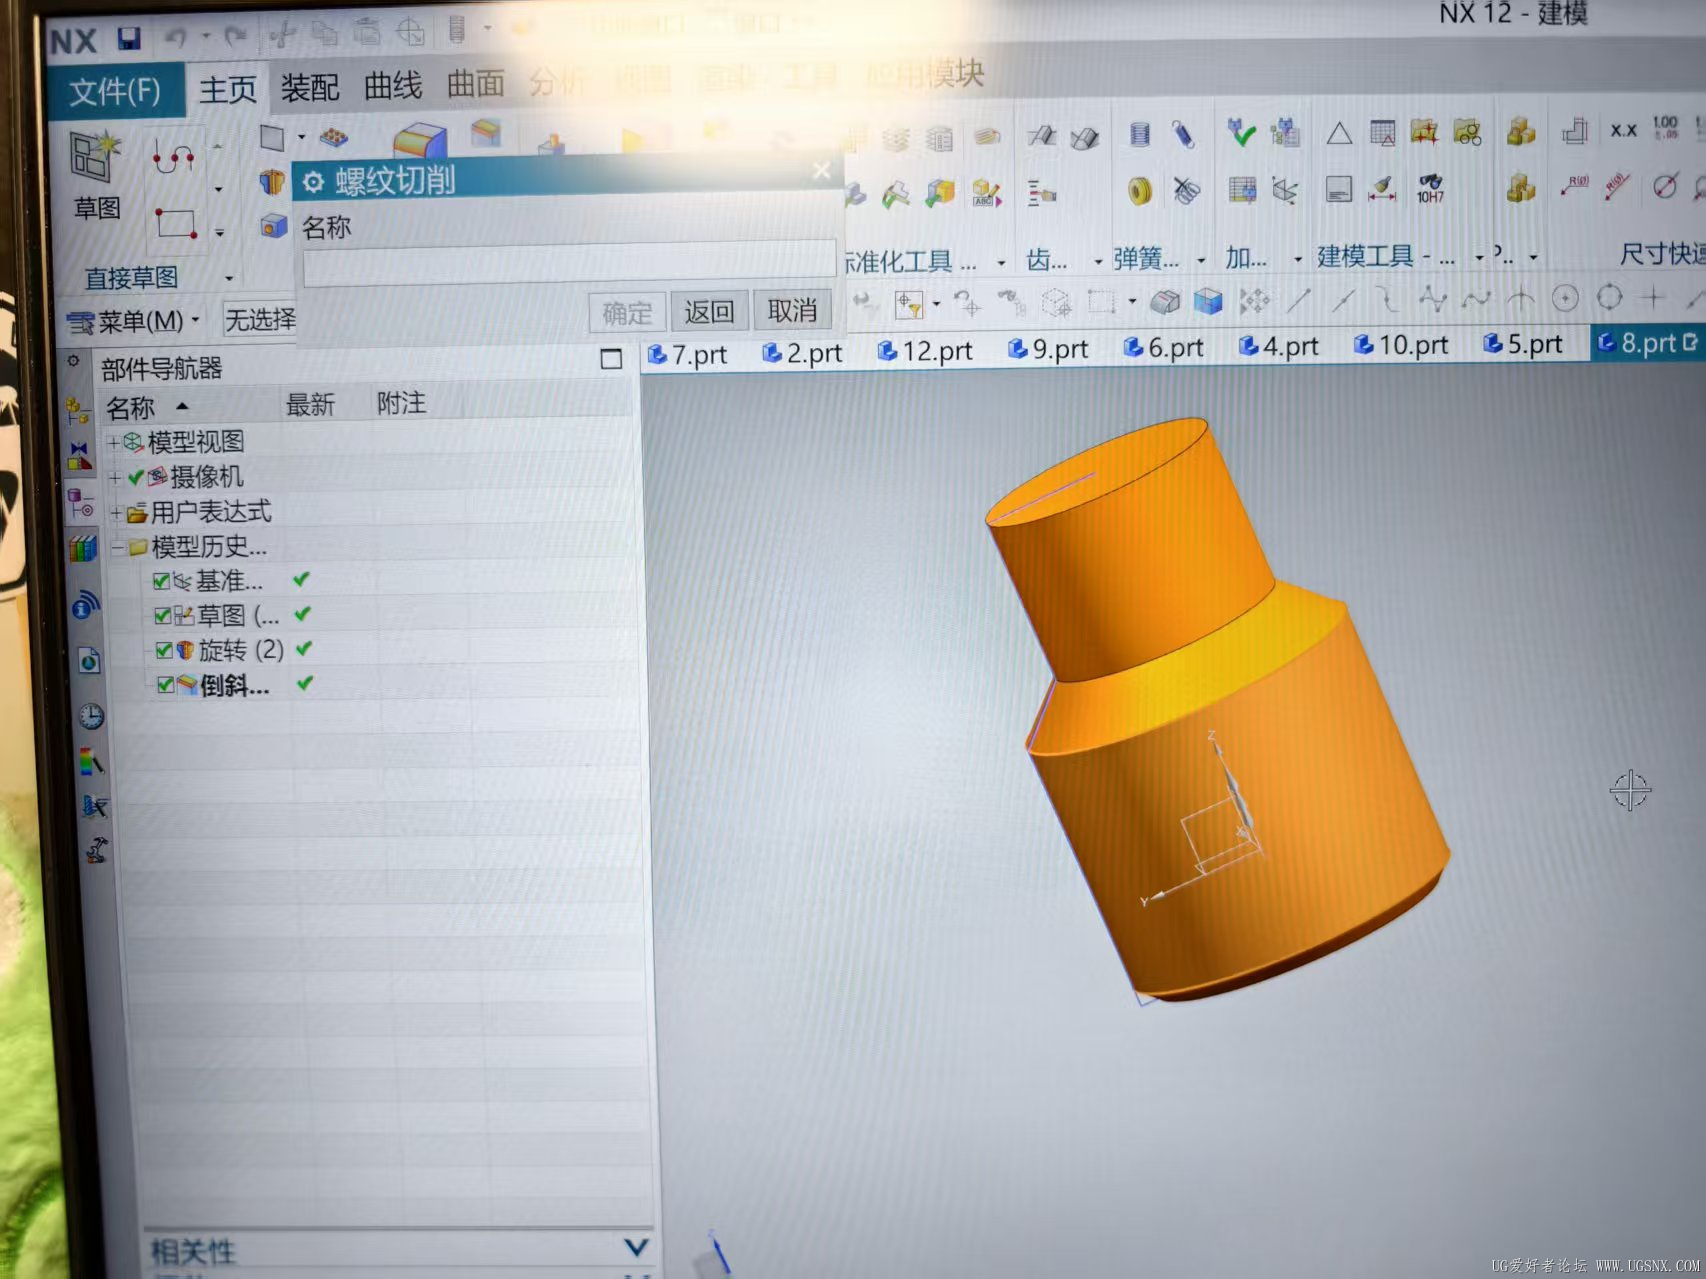Collapse the 模型历史 folder node
The height and width of the screenshot is (1279, 1706).
(x=118, y=547)
